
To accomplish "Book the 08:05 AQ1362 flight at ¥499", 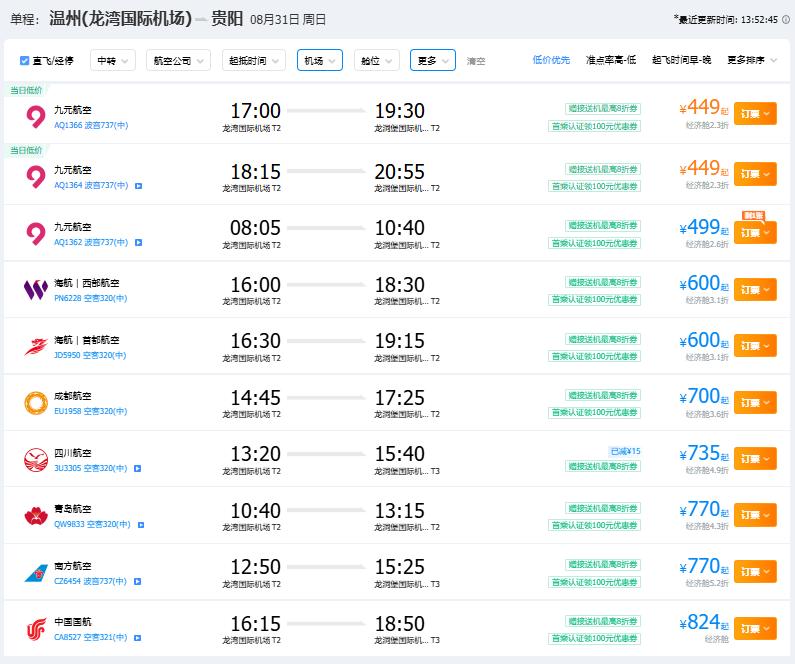I will pyautogui.click(x=755, y=233).
